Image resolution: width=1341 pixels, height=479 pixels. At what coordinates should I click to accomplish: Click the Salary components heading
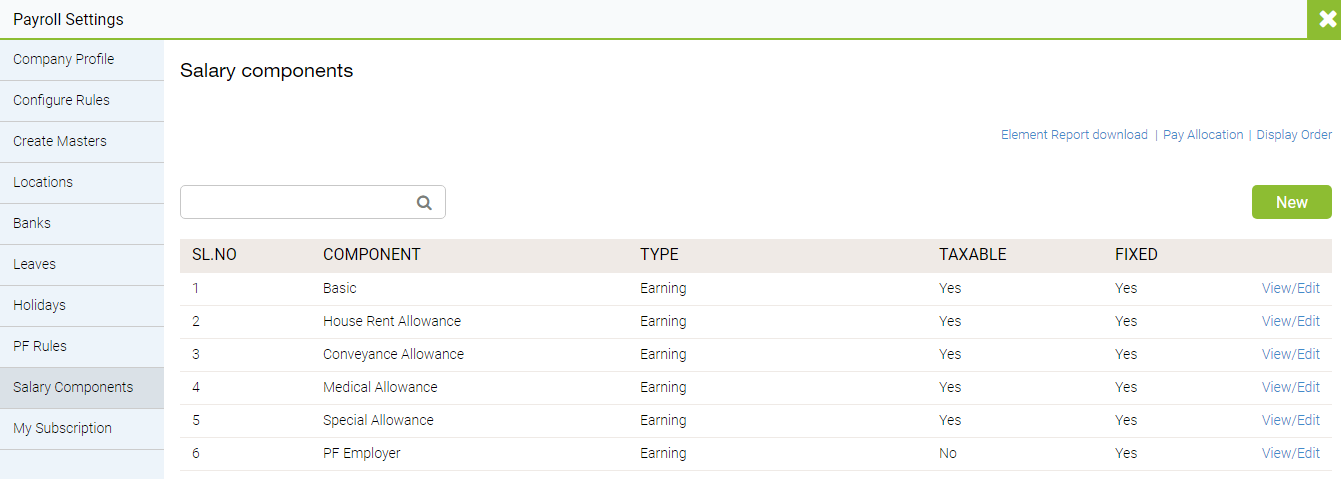266,71
